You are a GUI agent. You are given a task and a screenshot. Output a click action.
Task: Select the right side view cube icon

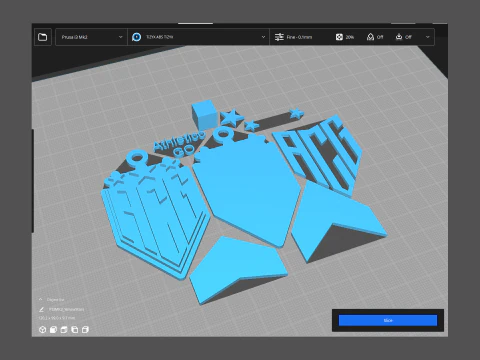click(85, 330)
